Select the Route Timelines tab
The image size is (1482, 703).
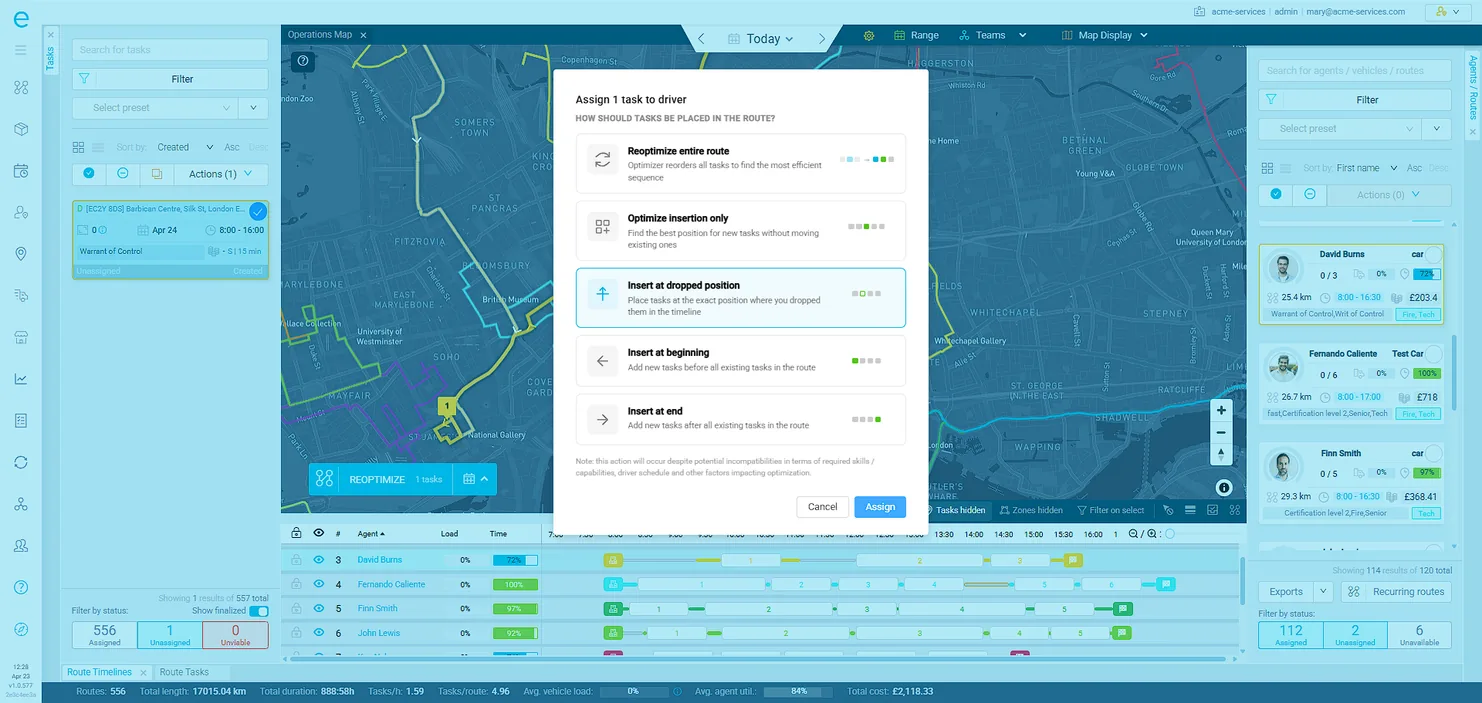click(99, 672)
